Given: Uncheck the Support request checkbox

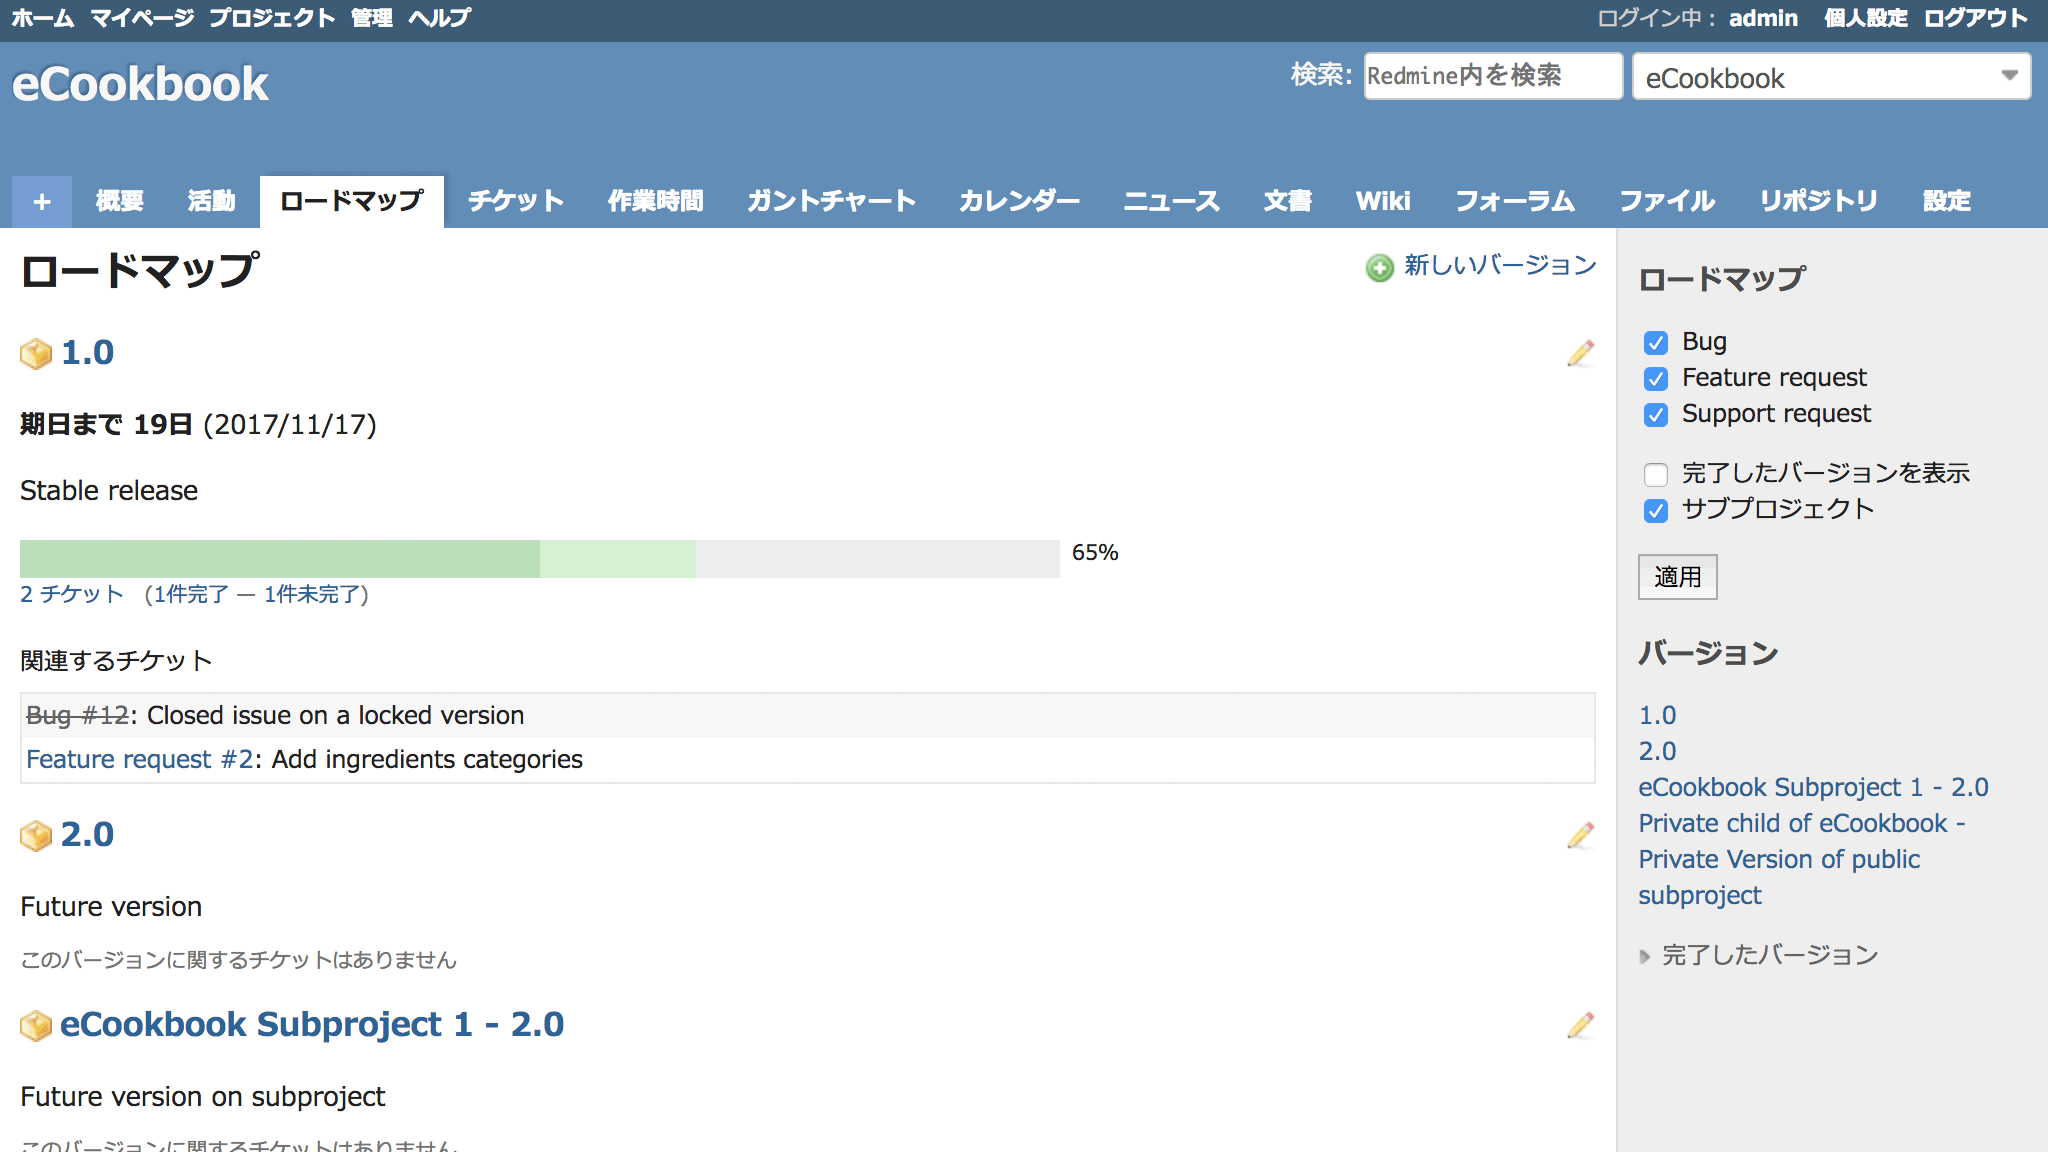Looking at the screenshot, I should 1656,415.
